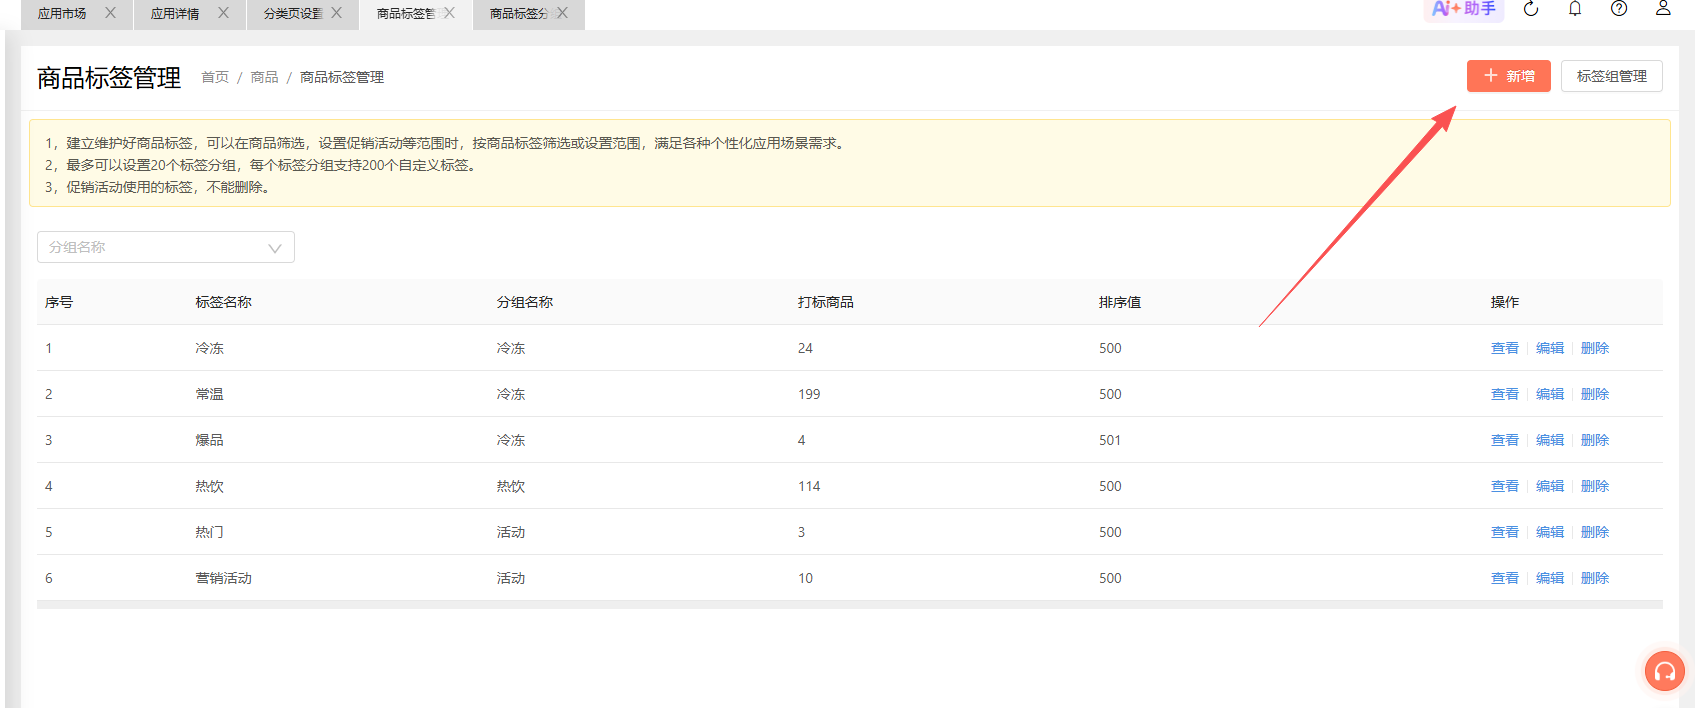Click the 114 tagged products value
The width and height of the screenshot is (1695, 708).
(809, 486)
